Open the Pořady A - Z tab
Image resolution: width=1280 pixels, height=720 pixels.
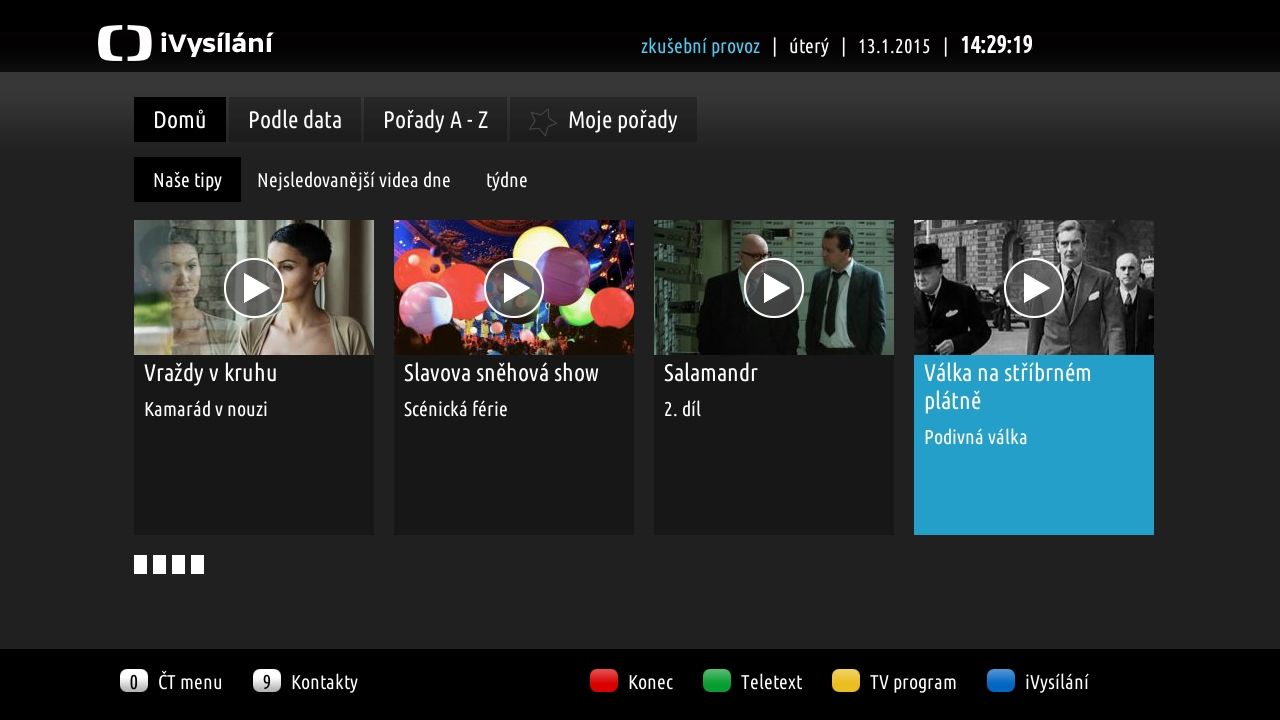(435, 120)
